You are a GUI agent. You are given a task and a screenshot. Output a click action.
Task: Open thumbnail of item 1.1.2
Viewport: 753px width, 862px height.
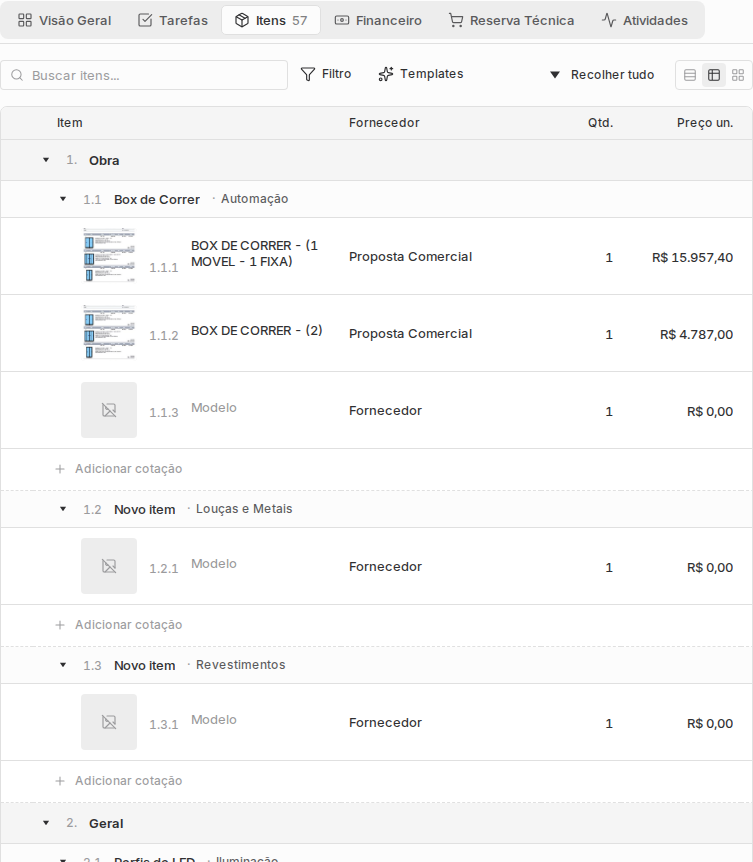(x=109, y=333)
